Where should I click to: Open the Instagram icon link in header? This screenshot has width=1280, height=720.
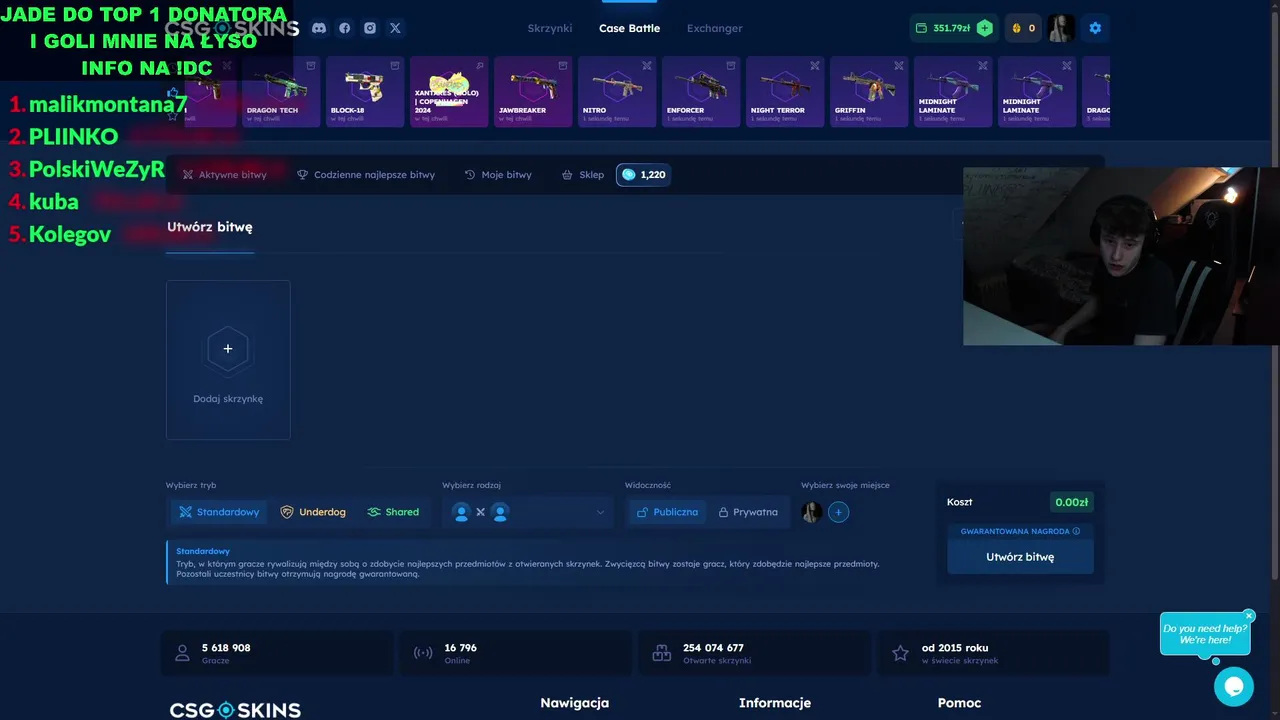pyautogui.click(x=370, y=28)
